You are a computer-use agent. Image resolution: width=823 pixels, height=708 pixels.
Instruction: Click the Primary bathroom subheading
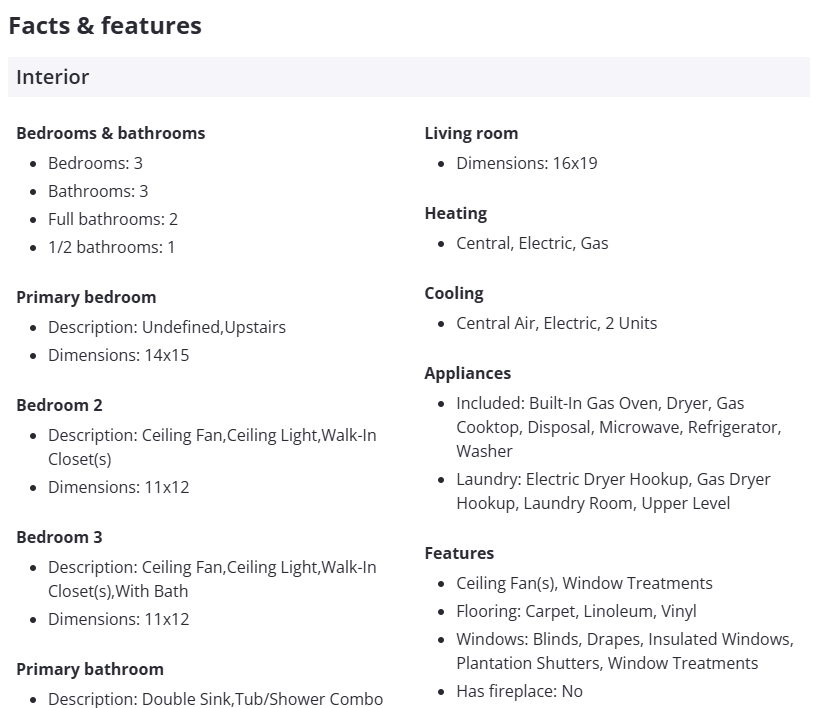(x=90, y=669)
